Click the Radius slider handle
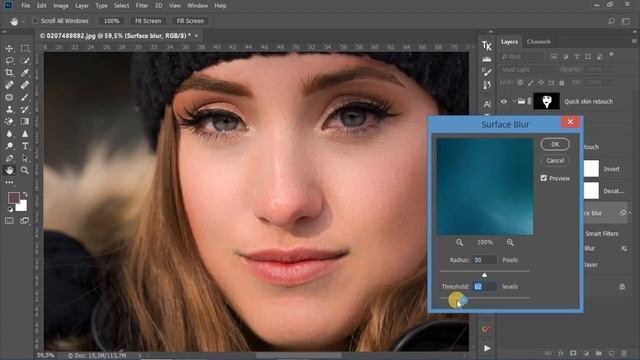 pos(484,275)
